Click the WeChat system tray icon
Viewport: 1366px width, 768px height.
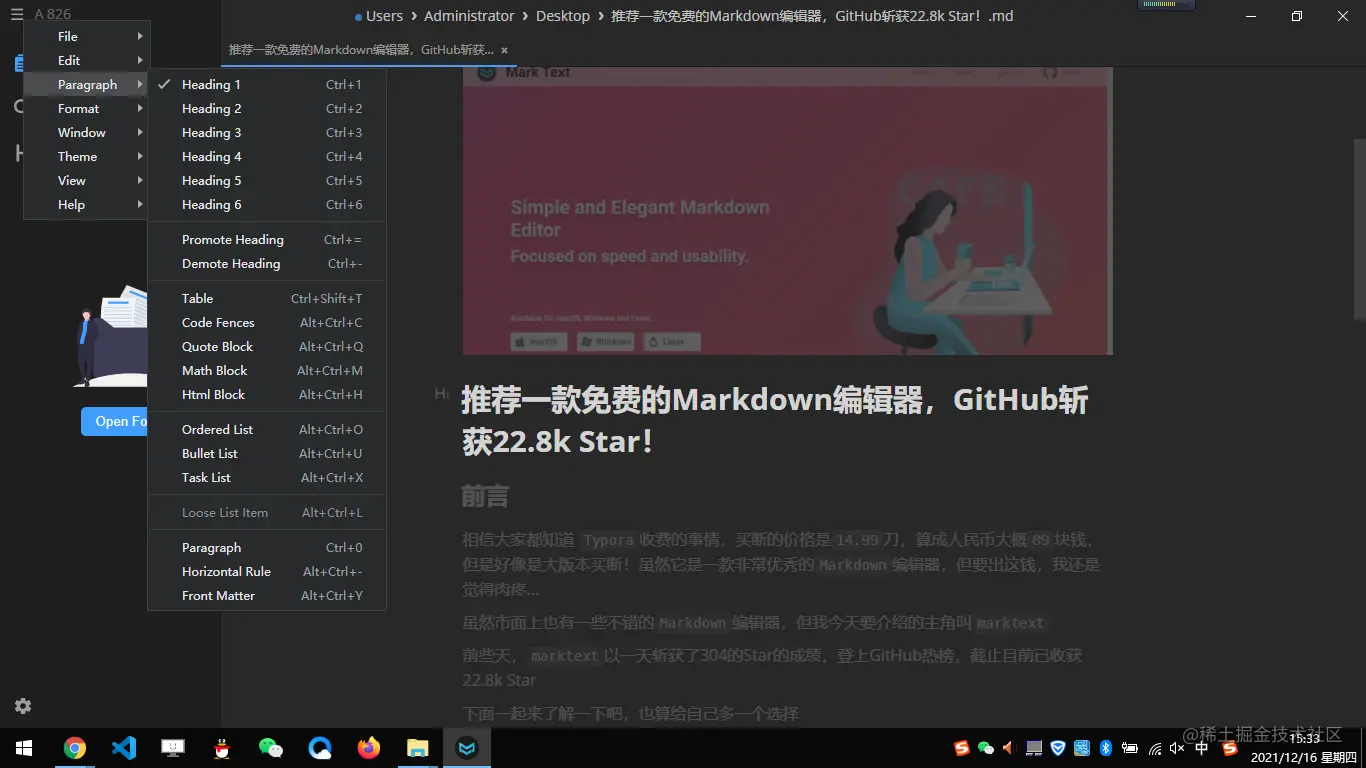(x=986, y=748)
